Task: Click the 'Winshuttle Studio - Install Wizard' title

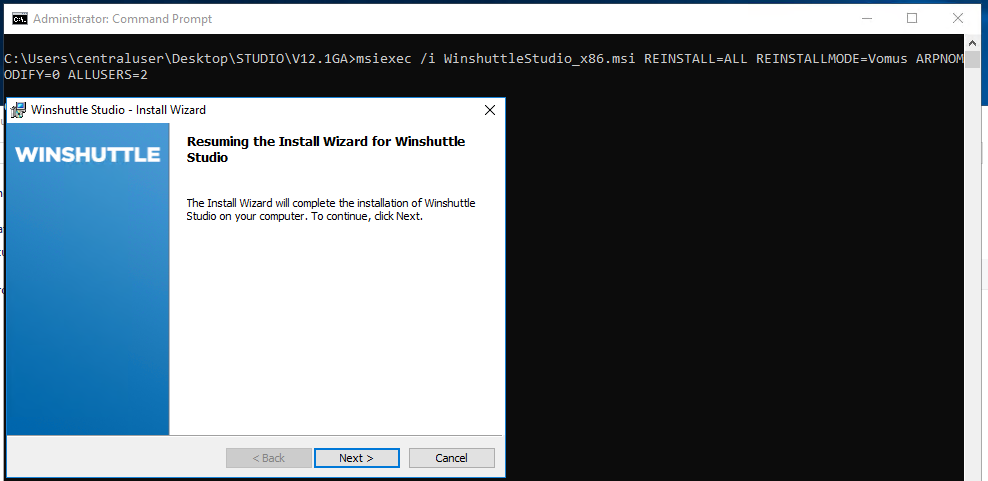Action: click(118, 110)
